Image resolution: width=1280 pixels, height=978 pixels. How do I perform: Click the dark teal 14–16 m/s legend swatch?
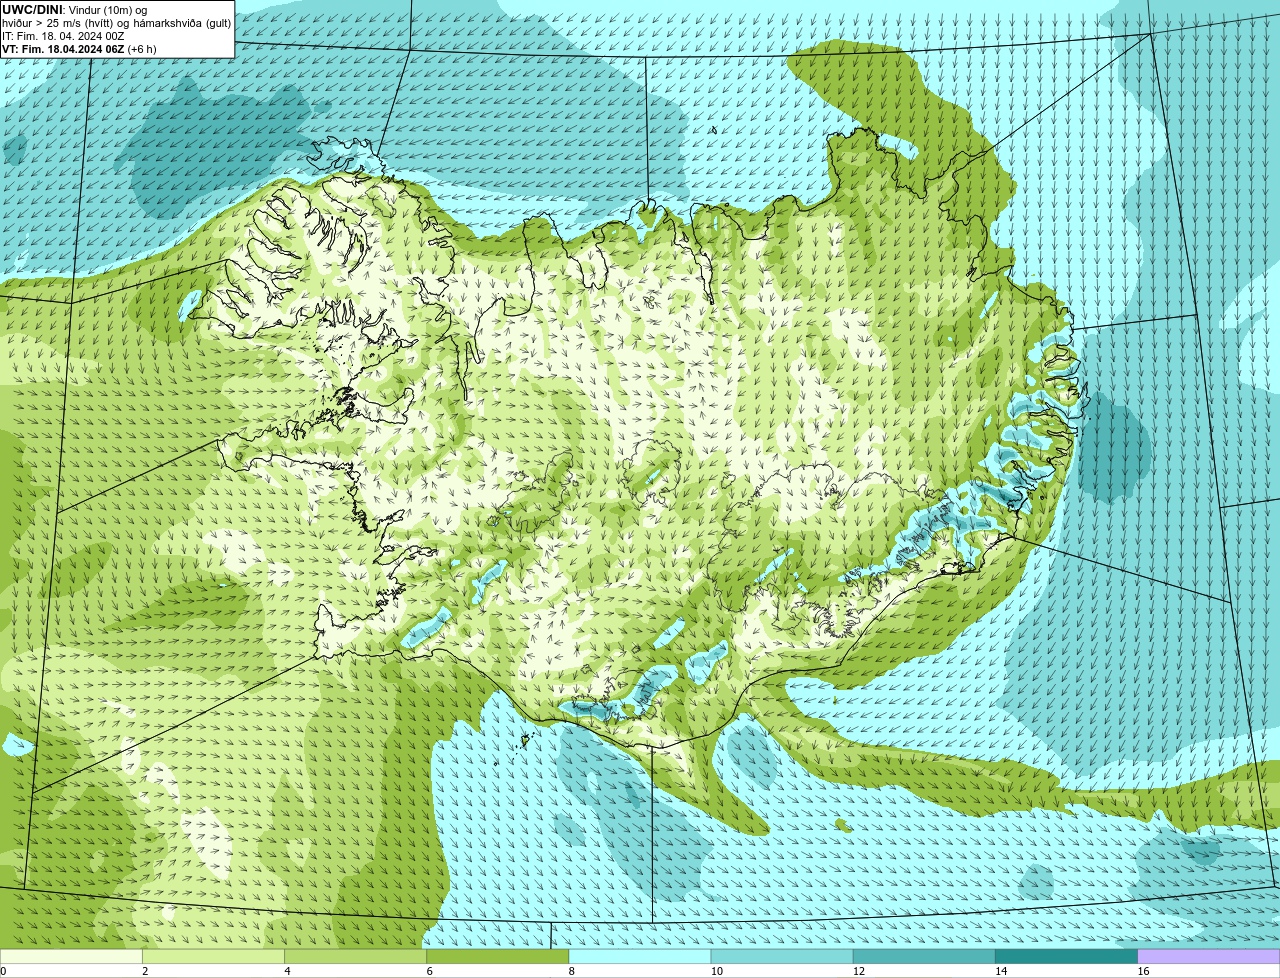click(x=1066, y=956)
